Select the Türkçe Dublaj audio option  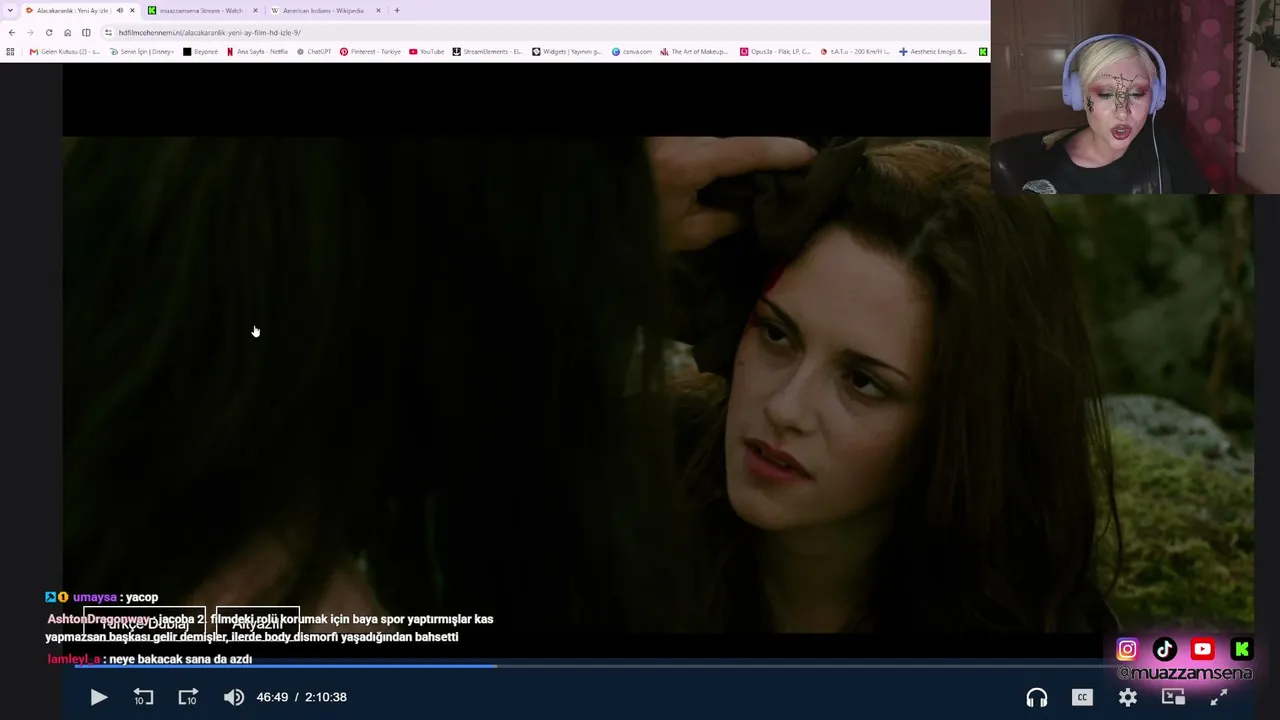144,624
